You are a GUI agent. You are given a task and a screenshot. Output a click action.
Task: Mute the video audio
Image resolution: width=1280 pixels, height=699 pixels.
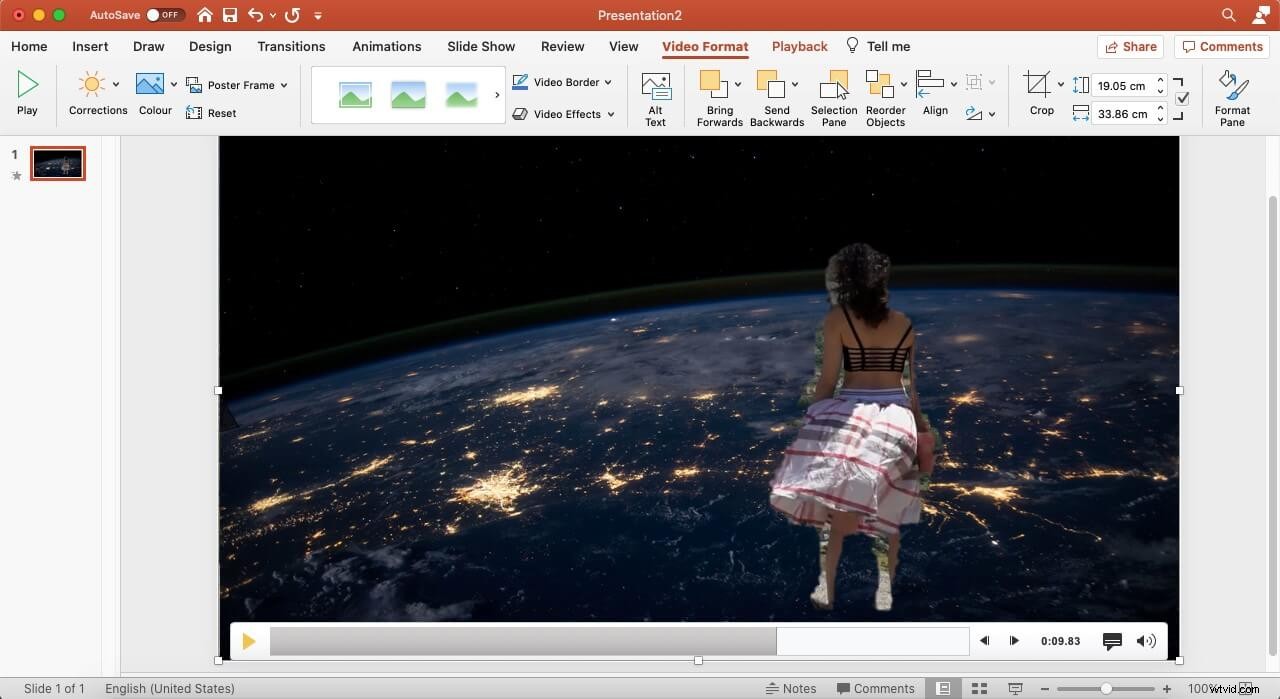click(1146, 641)
